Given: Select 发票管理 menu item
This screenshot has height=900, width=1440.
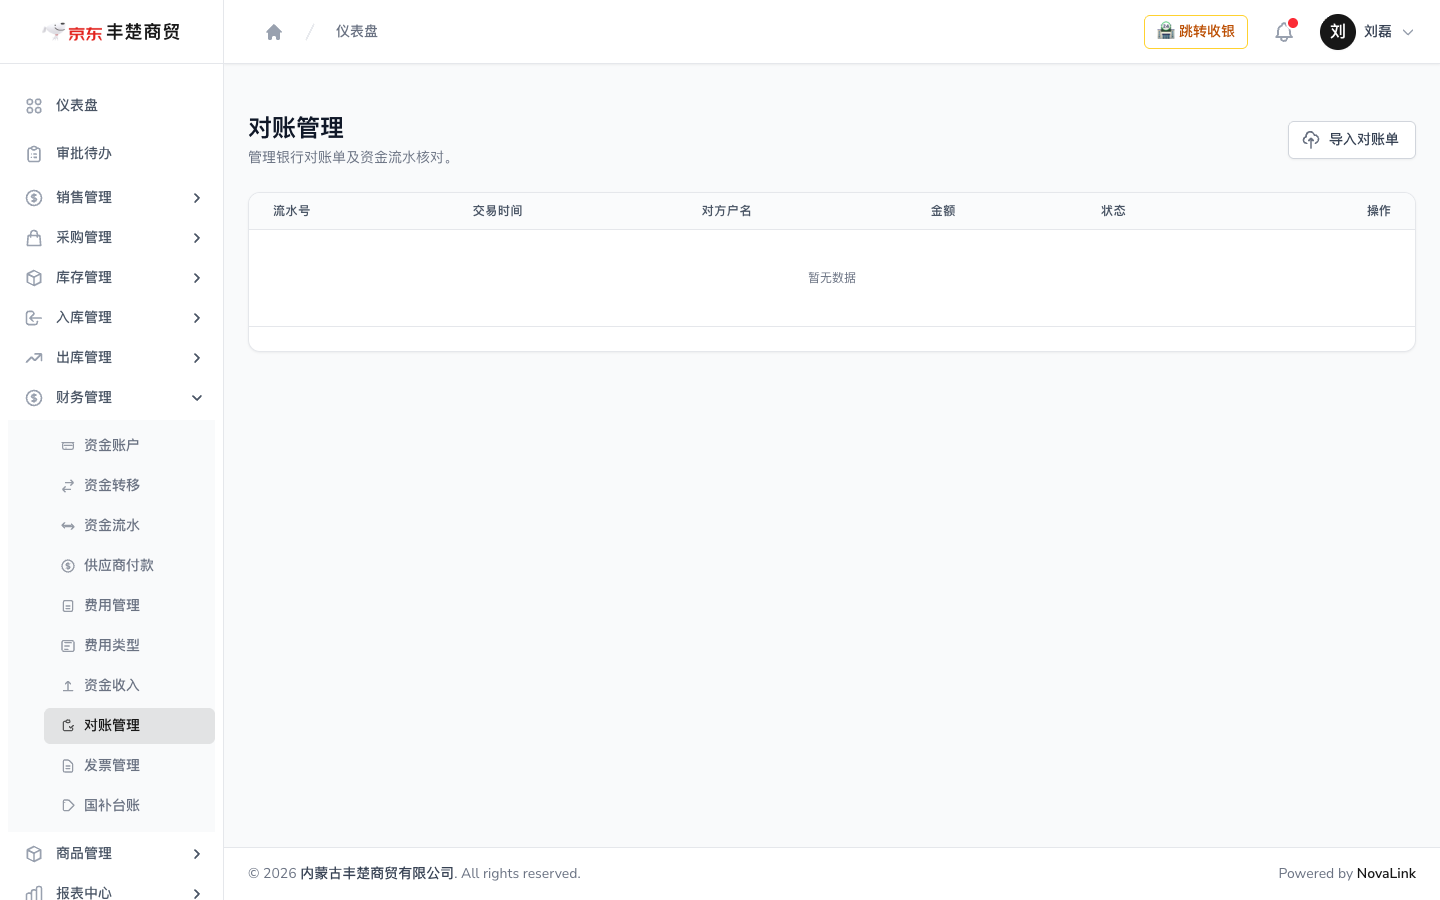Looking at the screenshot, I should click(x=129, y=766).
